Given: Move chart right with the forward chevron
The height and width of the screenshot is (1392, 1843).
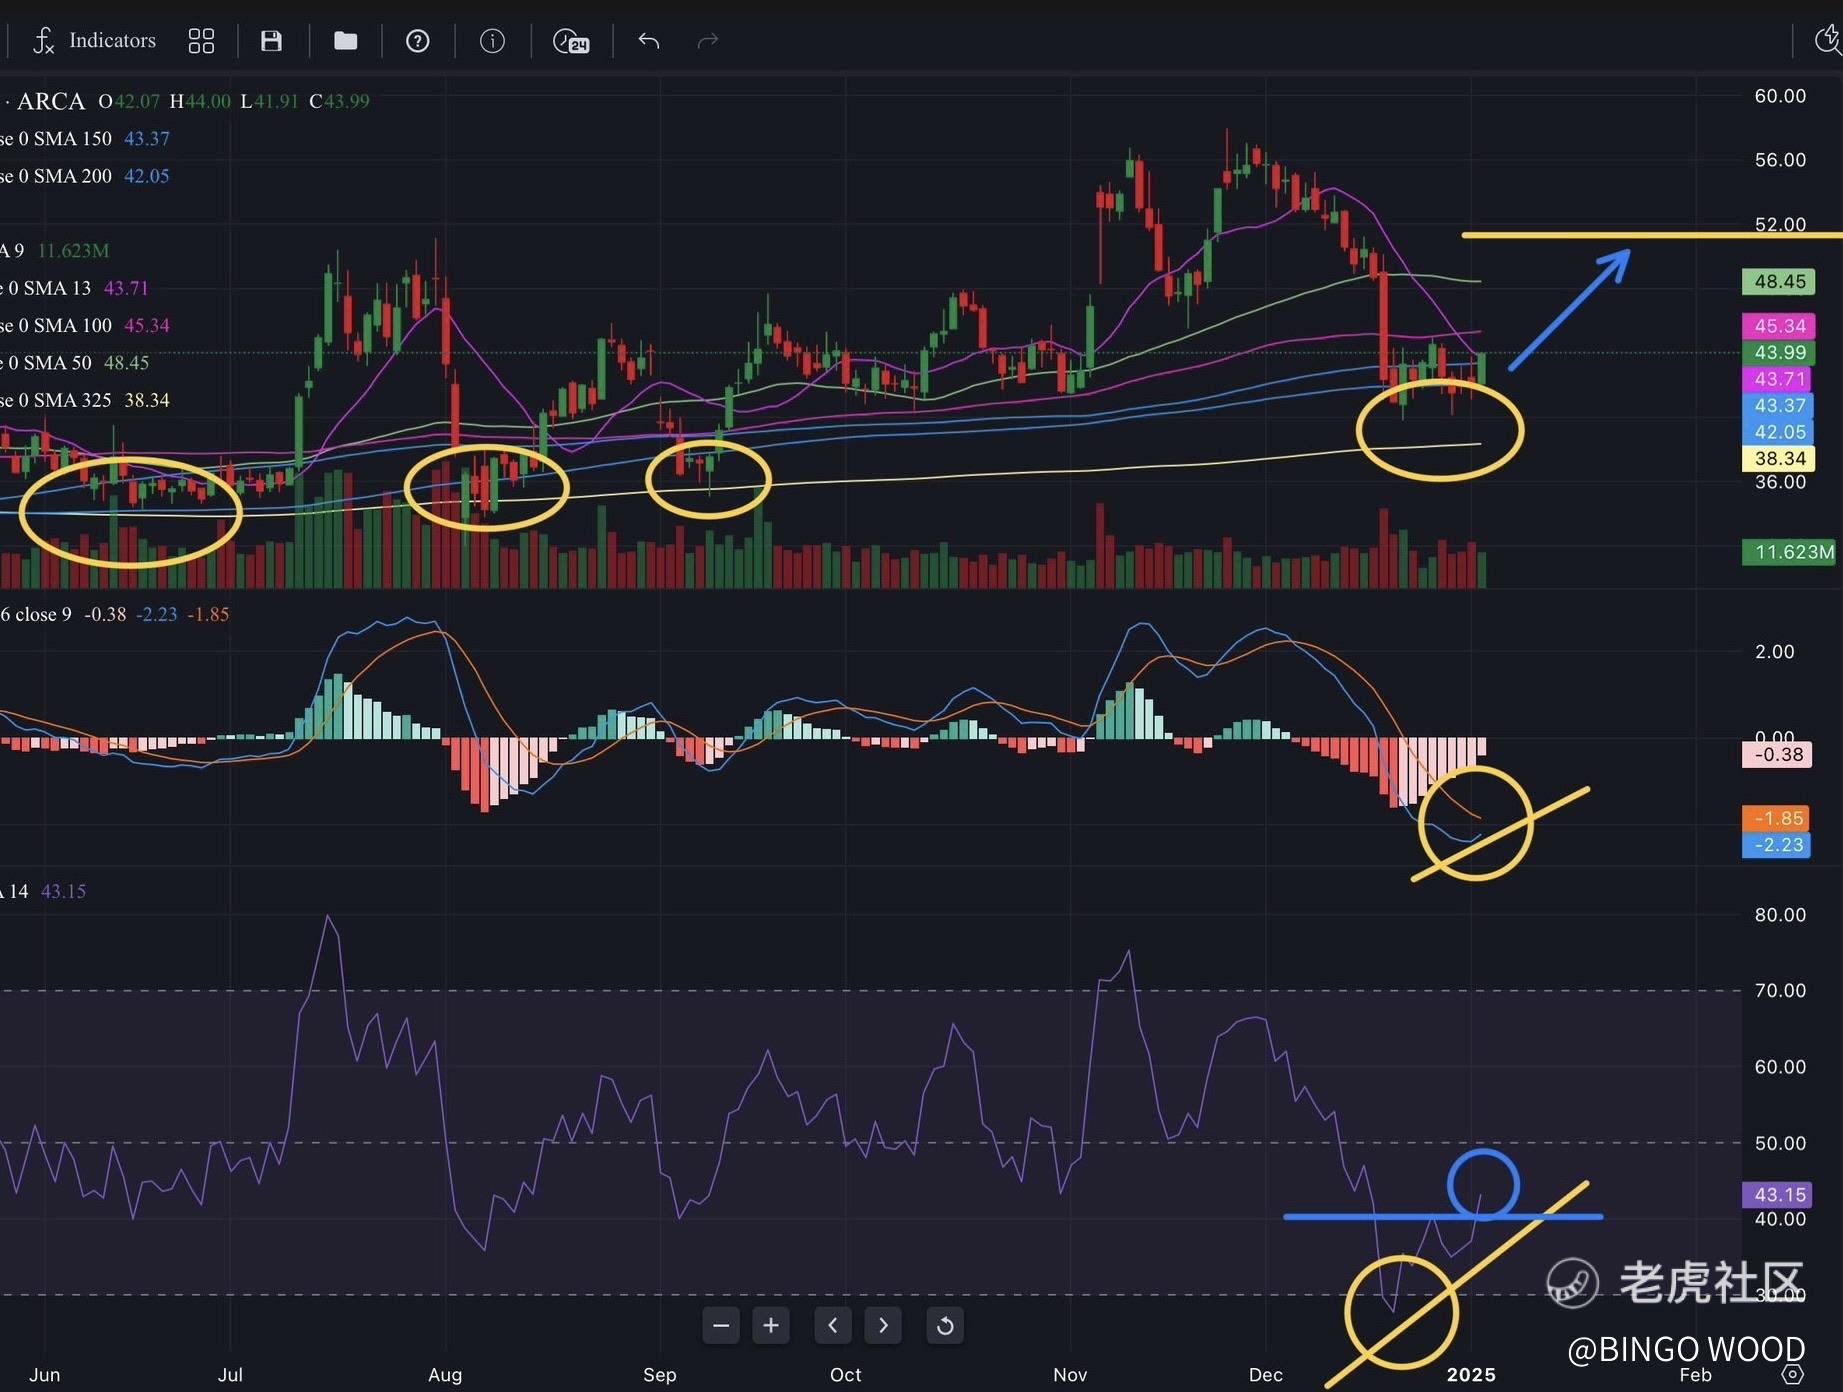Looking at the screenshot, I should (x=883, y=1326).
